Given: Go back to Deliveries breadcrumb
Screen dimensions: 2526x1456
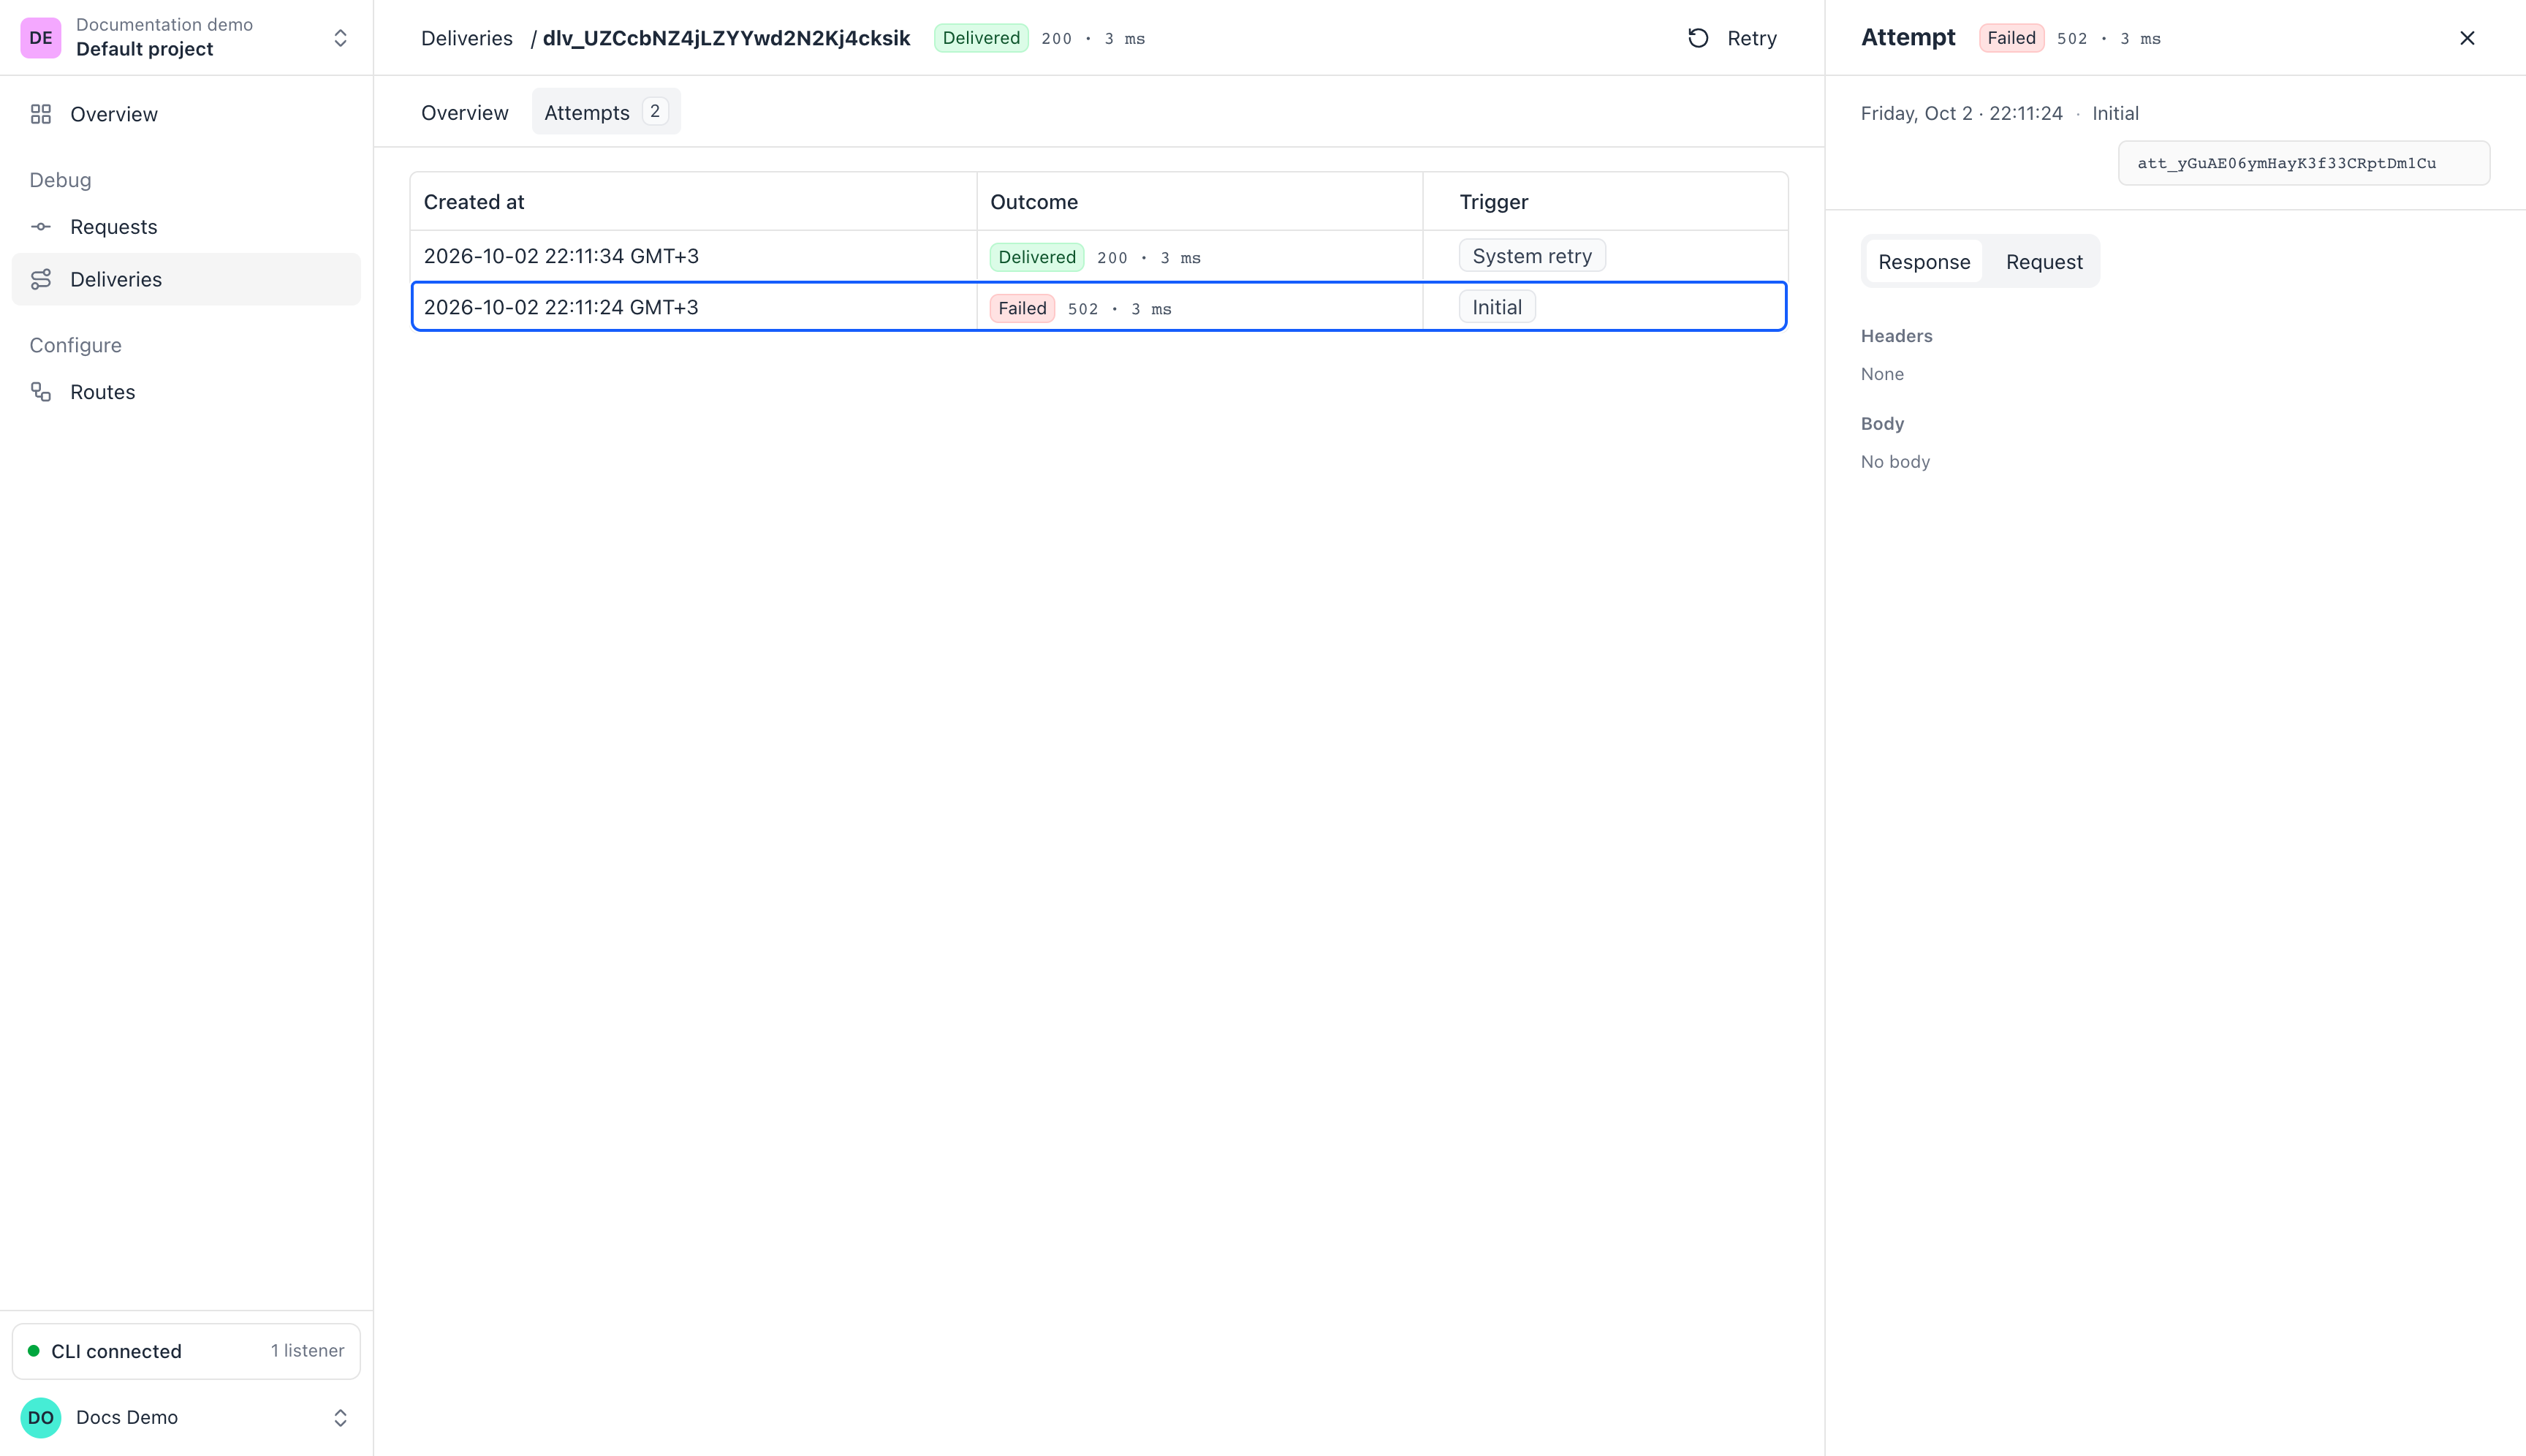Looking at the screenshot, I should [466, 38].
